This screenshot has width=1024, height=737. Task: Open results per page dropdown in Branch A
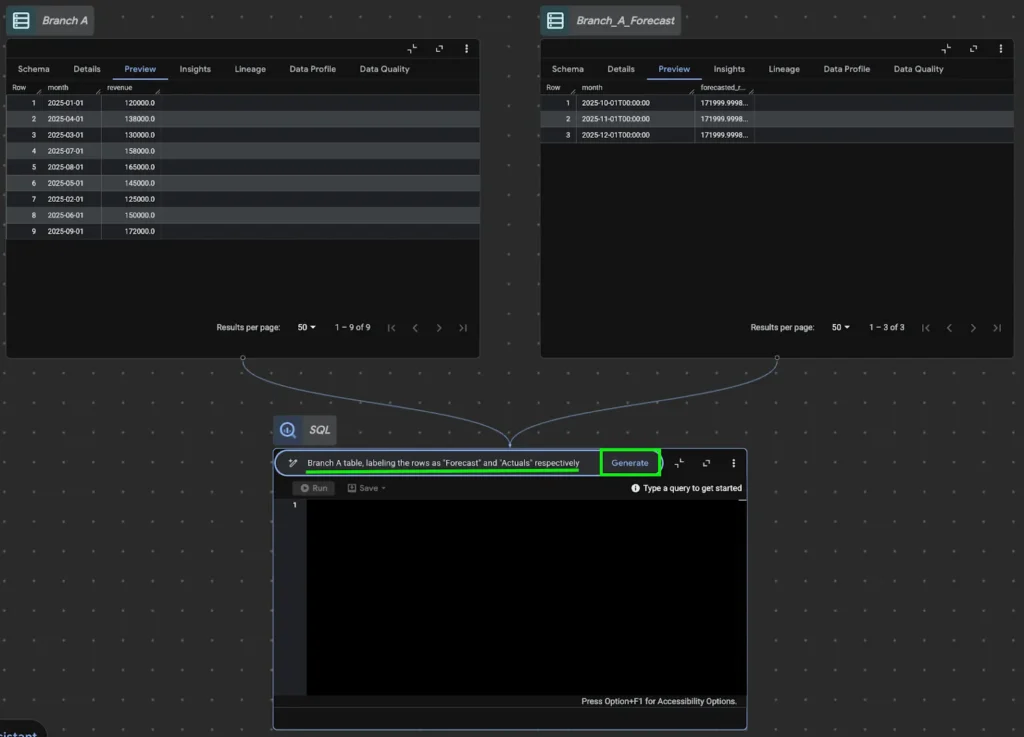pos(306,328)
